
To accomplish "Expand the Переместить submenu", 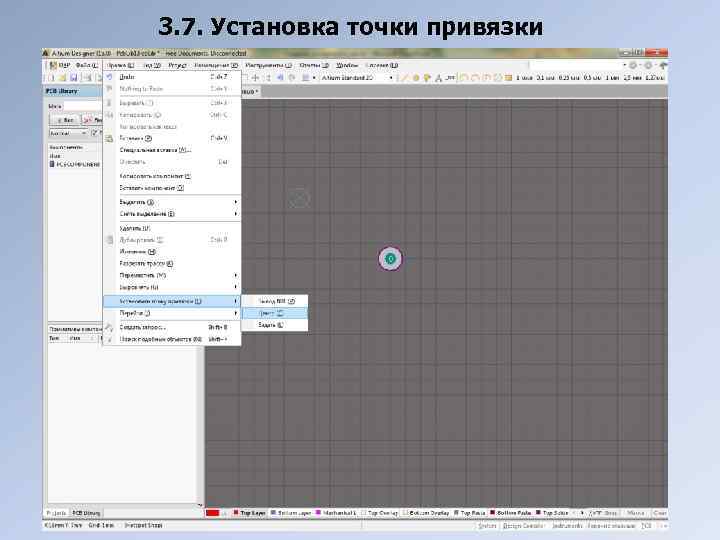I will coord(172,276).
